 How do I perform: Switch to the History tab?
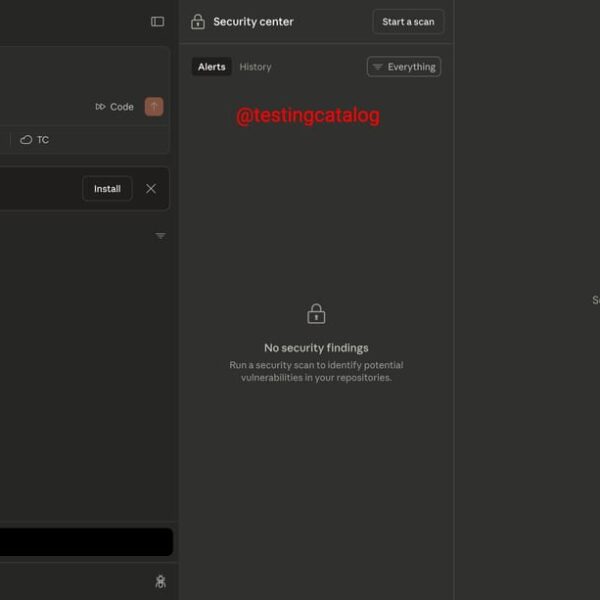(255, 67)
